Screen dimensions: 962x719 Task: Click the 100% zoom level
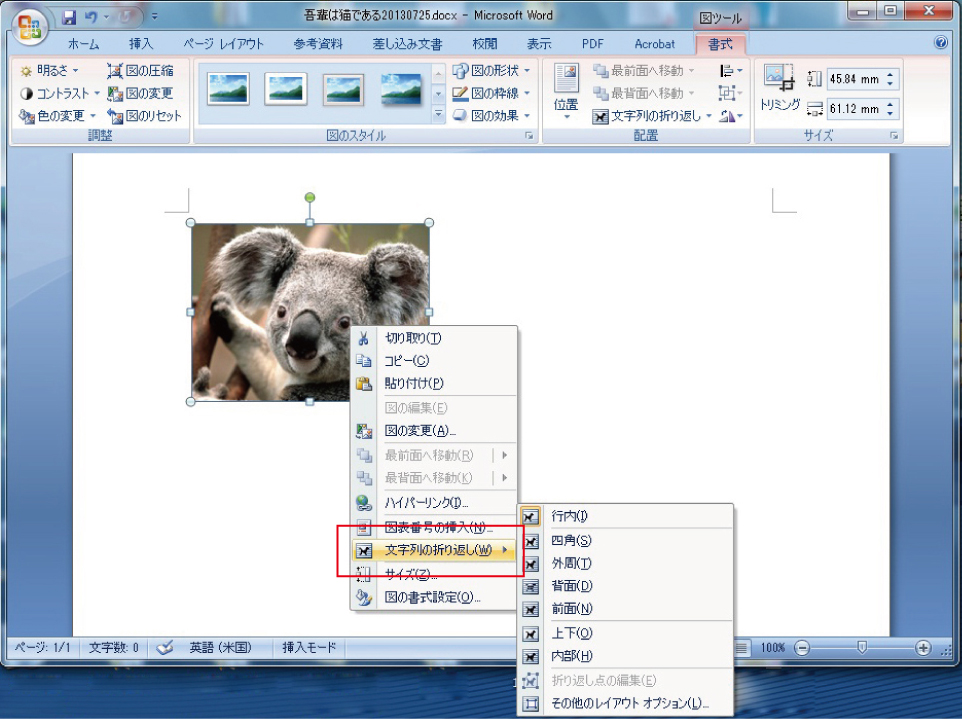pos(772,648)
